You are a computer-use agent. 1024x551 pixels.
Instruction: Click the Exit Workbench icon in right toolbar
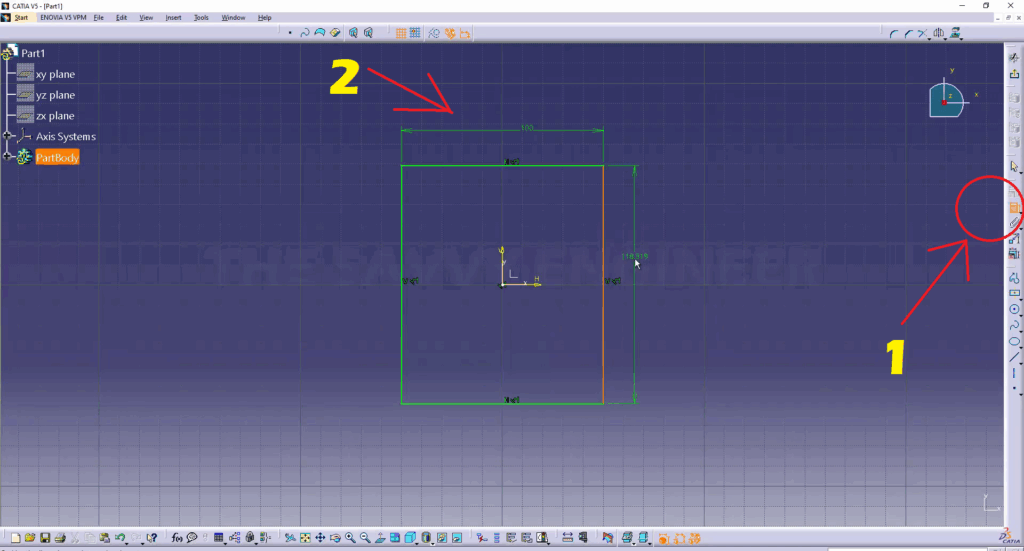[x=1014, y=74]
